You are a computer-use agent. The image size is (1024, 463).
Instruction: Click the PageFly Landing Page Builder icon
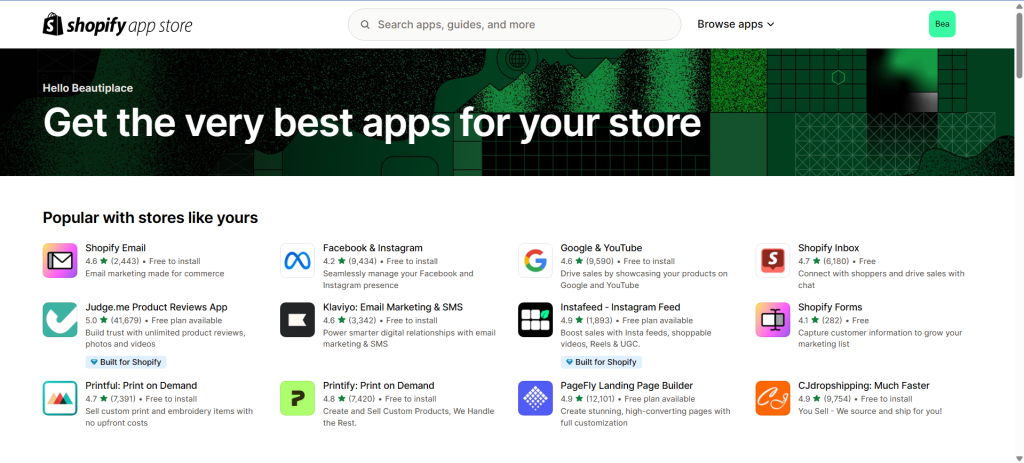tap(535, 397)
